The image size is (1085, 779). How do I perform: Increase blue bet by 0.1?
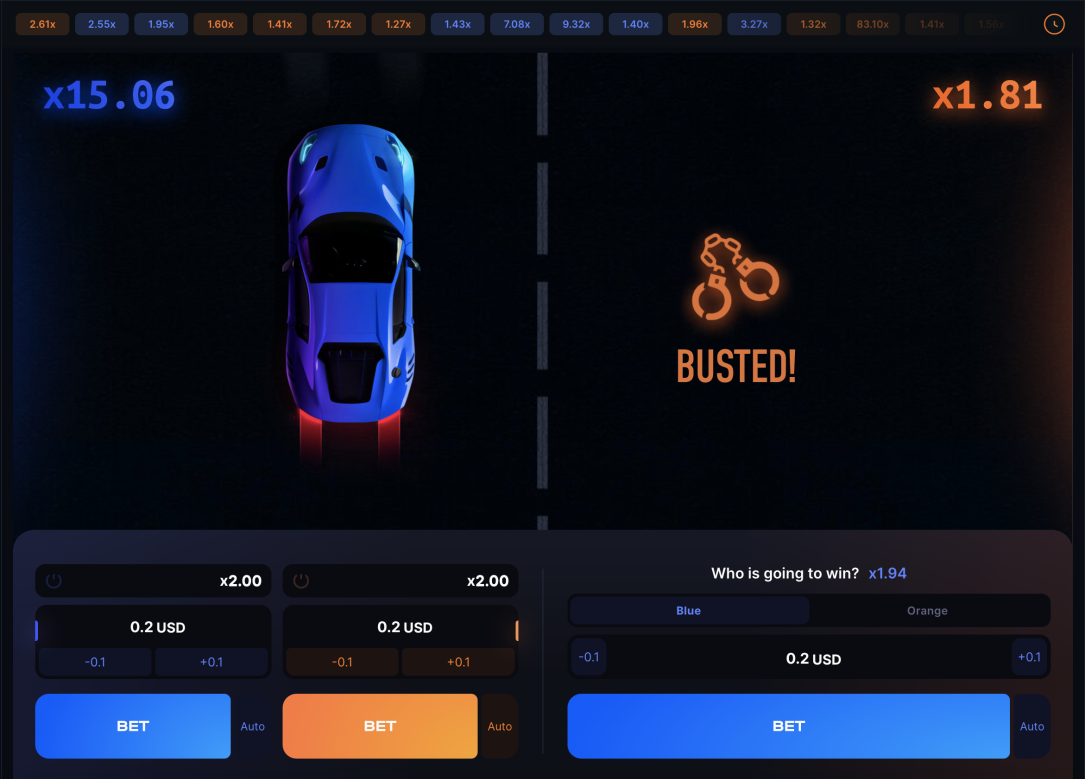[x=212, y=662]
